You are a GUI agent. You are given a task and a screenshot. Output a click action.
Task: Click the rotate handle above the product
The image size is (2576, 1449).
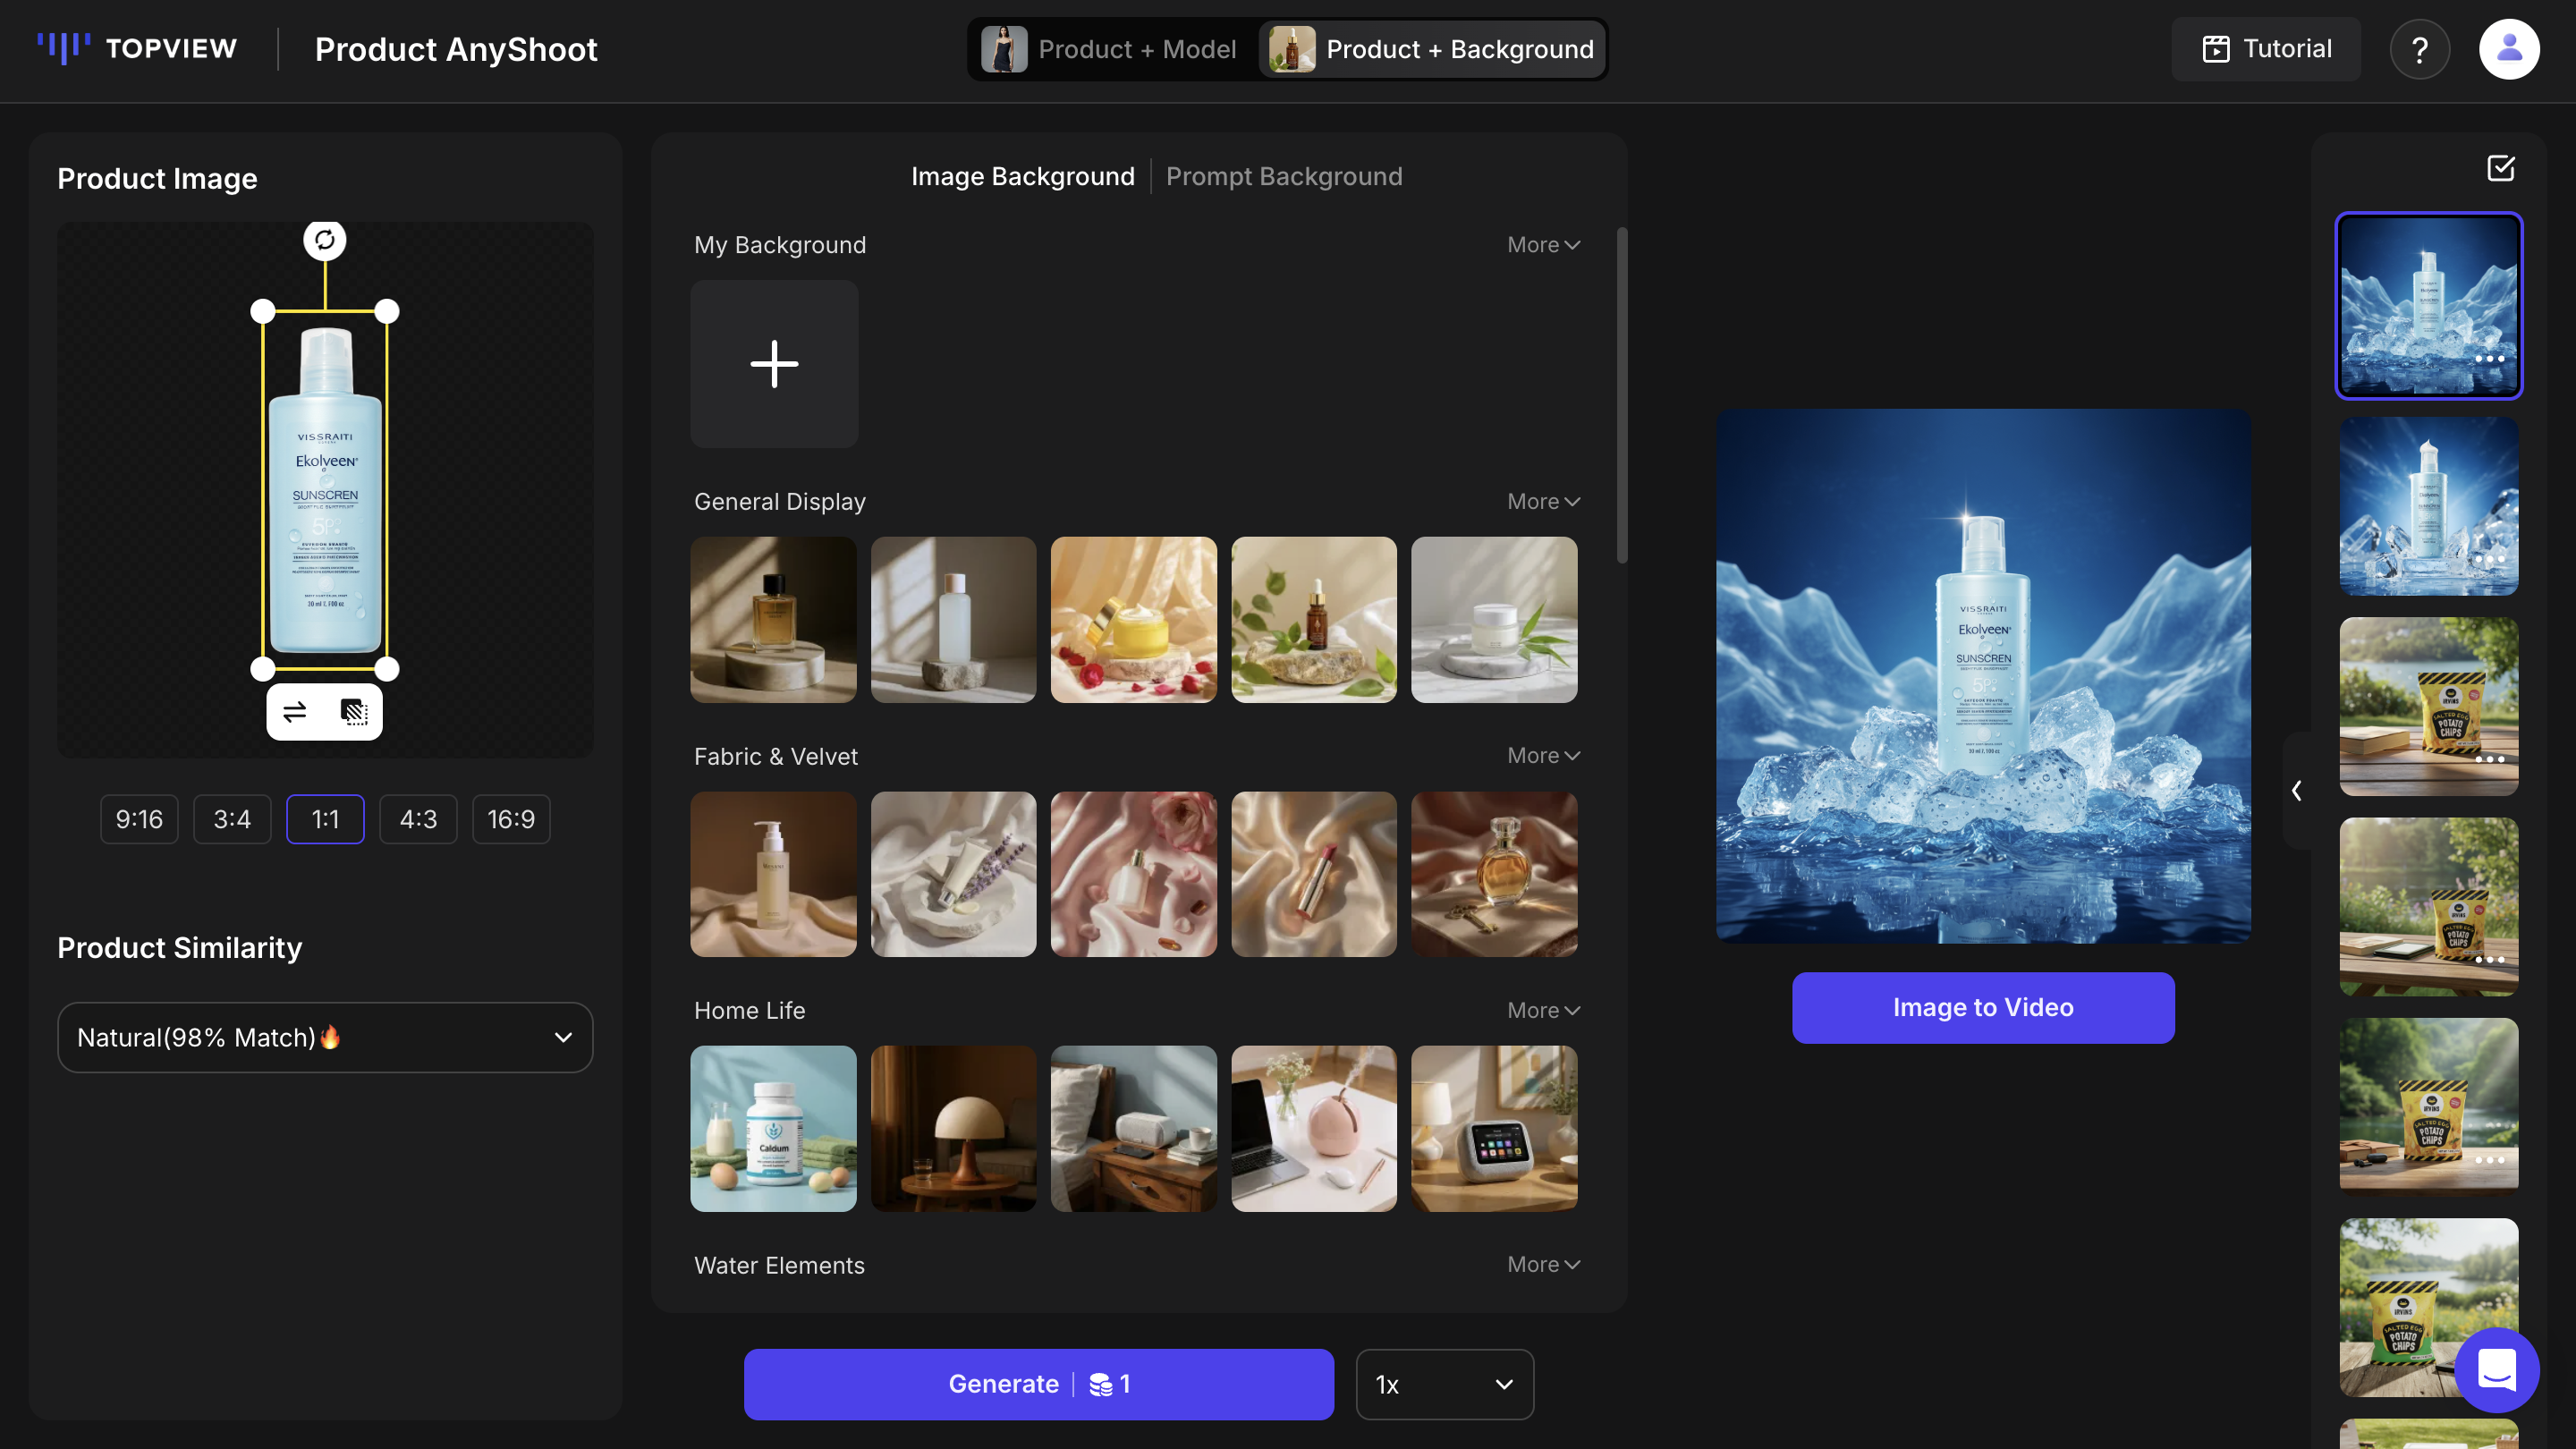point(324,239)
